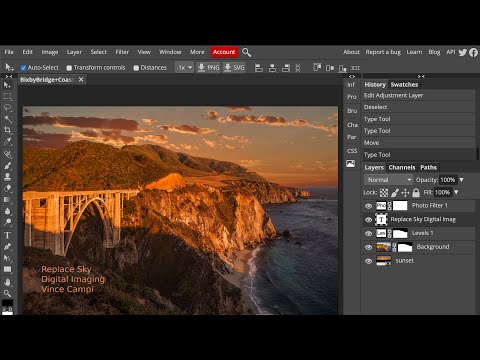
Task: Hide the Replace Sky text layer
Action: tap(368, 220)
